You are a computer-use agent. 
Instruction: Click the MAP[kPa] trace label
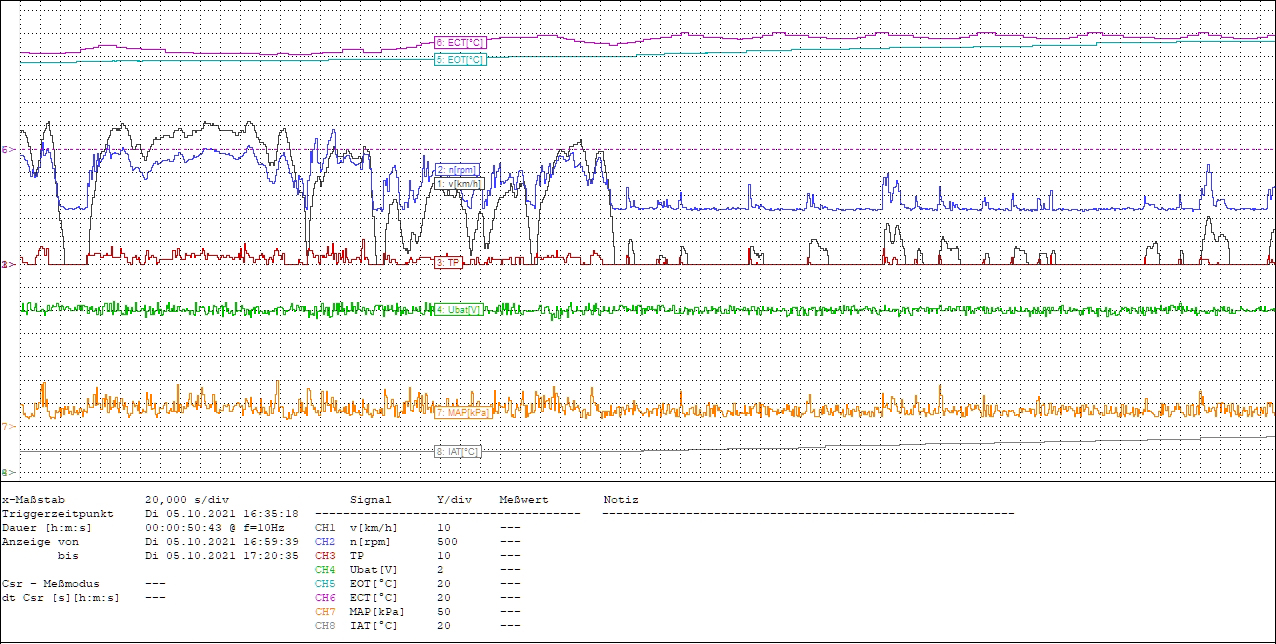pos(463,412)
